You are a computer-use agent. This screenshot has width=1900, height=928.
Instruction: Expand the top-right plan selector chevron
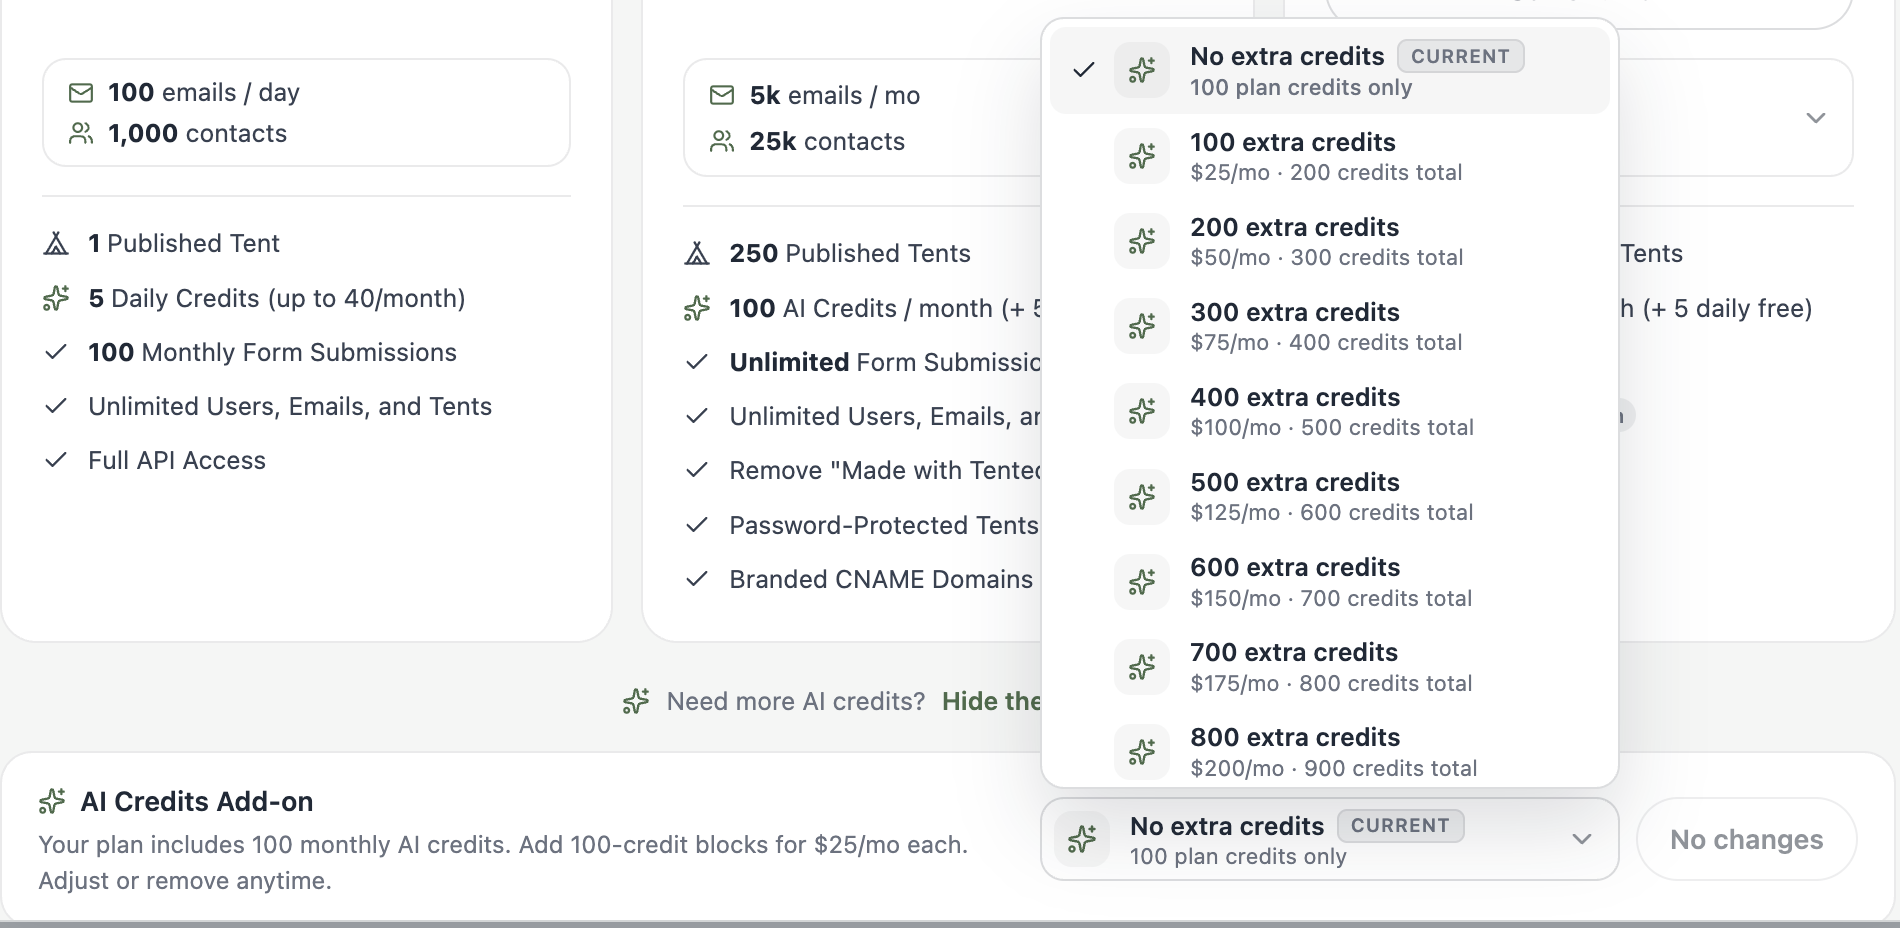point(1816,118)
